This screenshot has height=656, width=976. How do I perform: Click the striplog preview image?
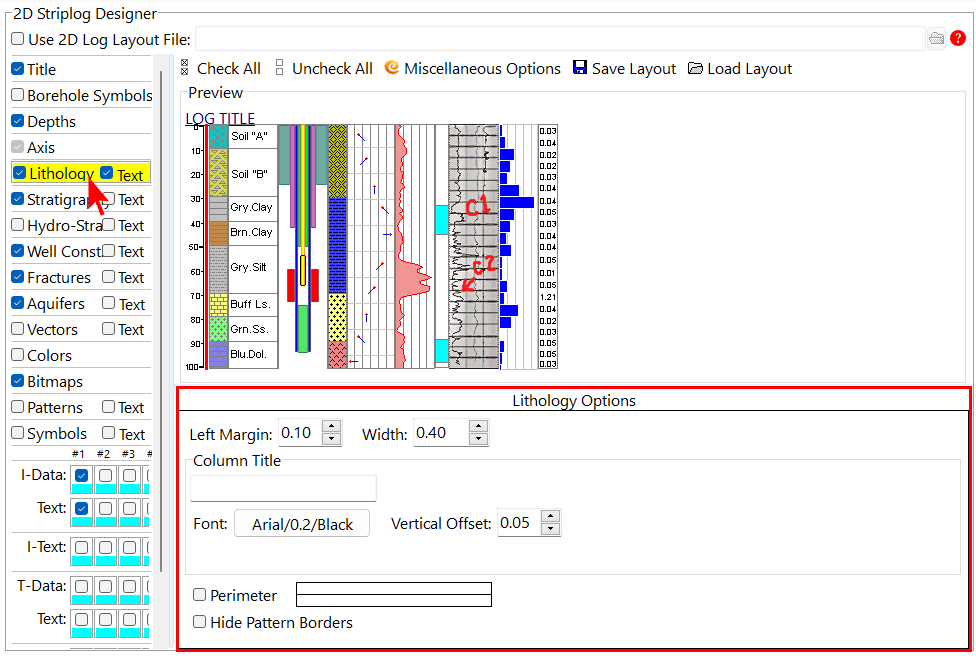(x=372, y=245)
